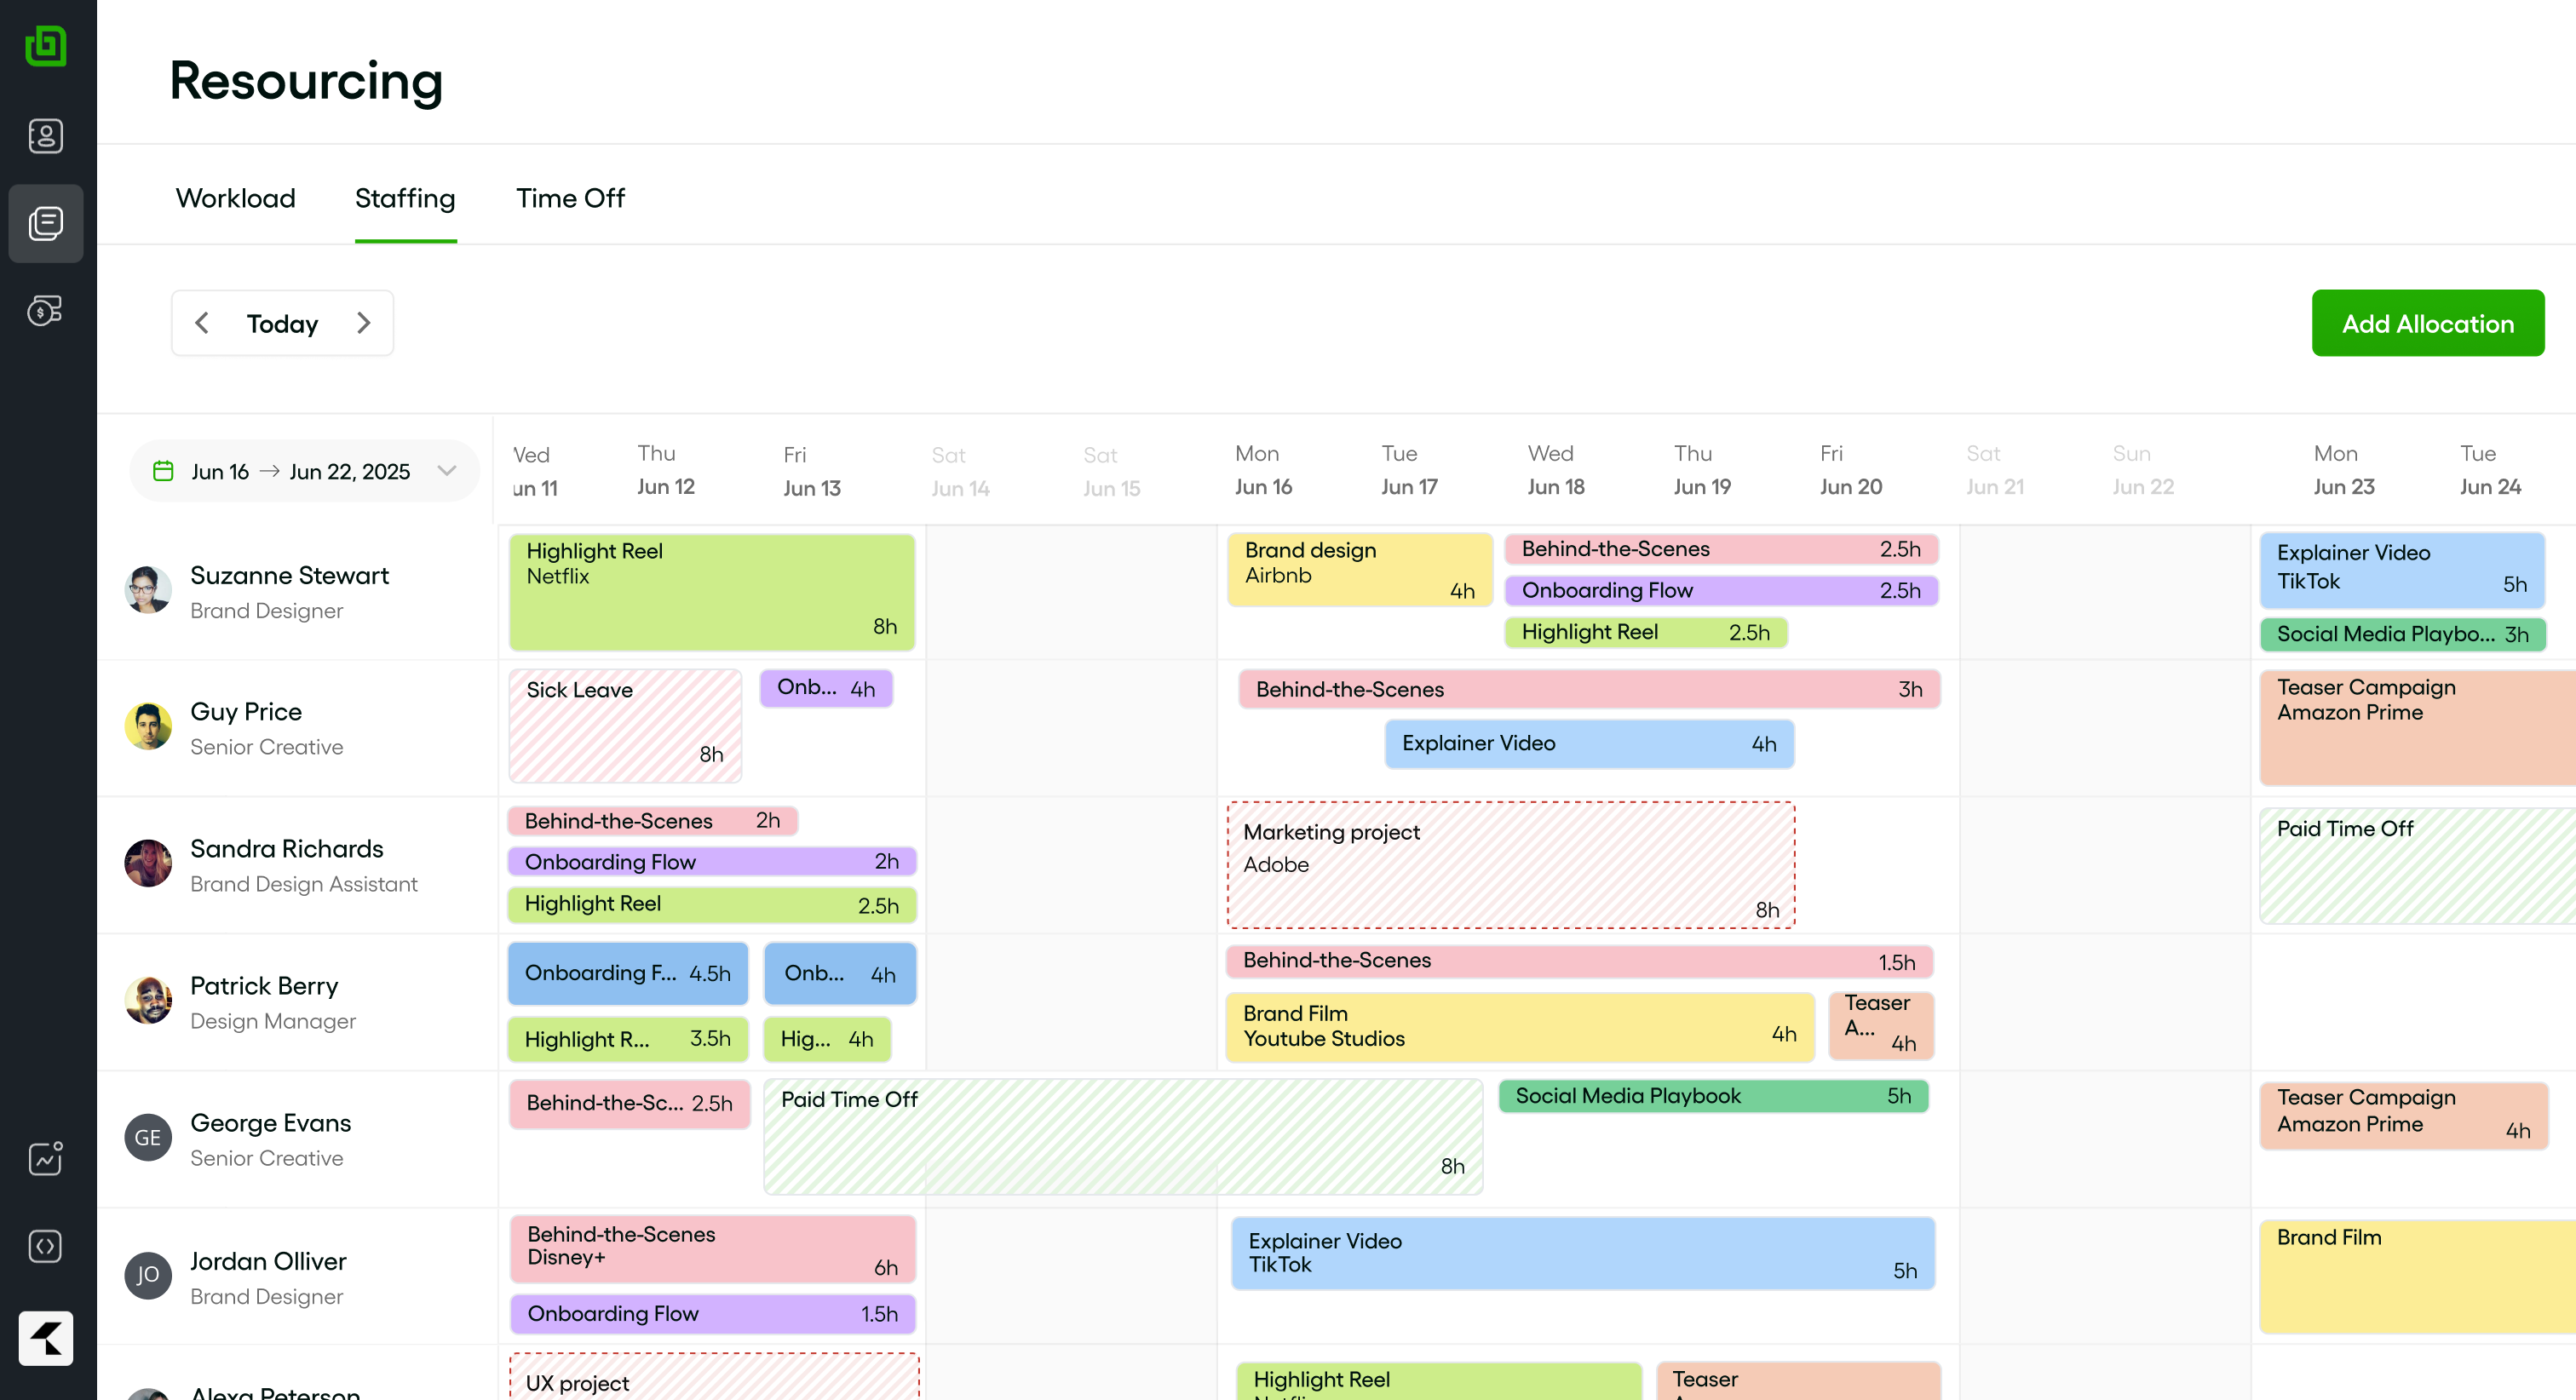Open the finance coins sidebar icon

pyautogui.click(x=46, y=310)
